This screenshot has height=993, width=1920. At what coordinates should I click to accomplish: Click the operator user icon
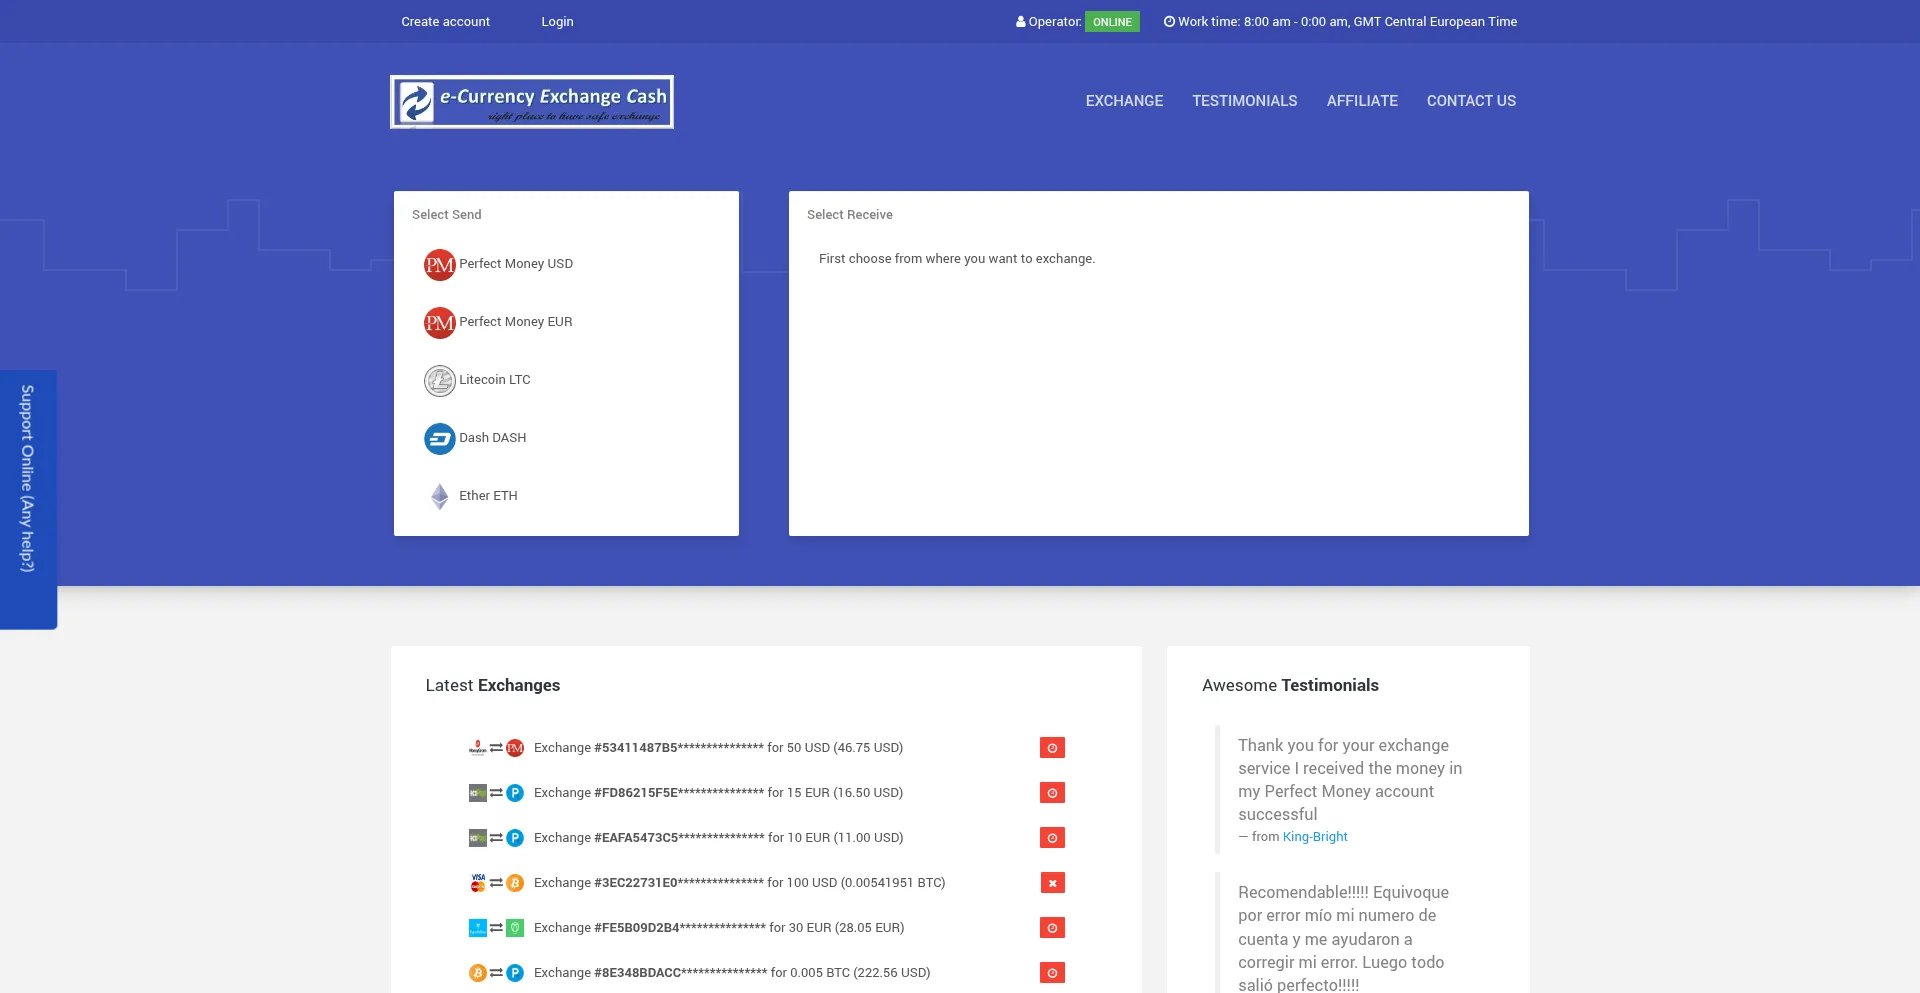(x=1021, y=22)
